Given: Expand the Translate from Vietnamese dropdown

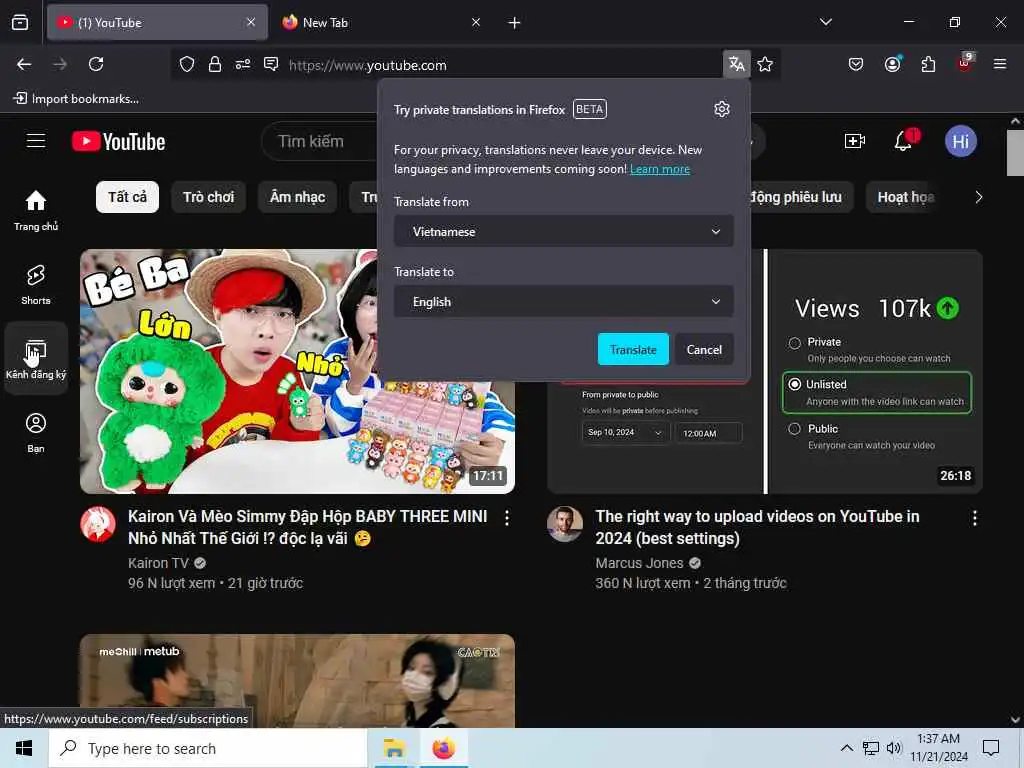Looking at the screenshot, I should [x=564, y=231].
